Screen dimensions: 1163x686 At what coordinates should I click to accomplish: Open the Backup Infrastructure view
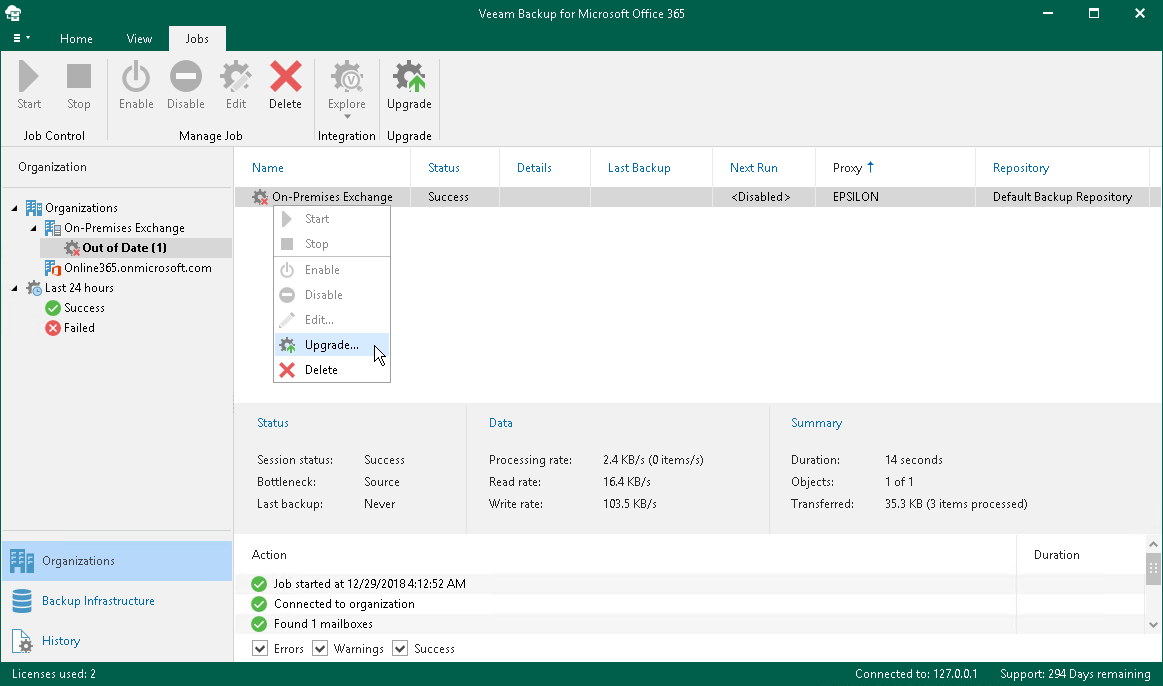98,601
